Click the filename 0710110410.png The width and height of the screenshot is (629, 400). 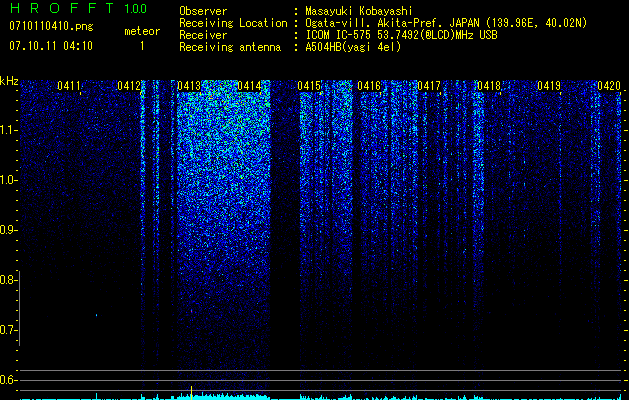tap(51, 27)
